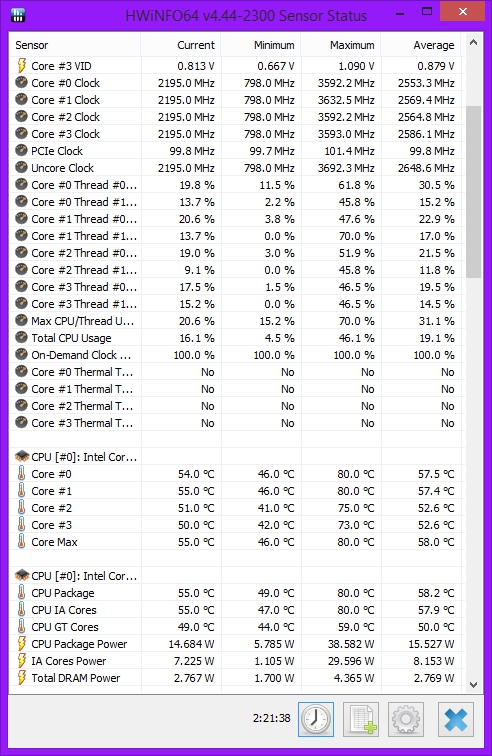This screenshot has height=756, width=492.
Task: Close the sensor window with blue X icon
Action: point(456,719)
